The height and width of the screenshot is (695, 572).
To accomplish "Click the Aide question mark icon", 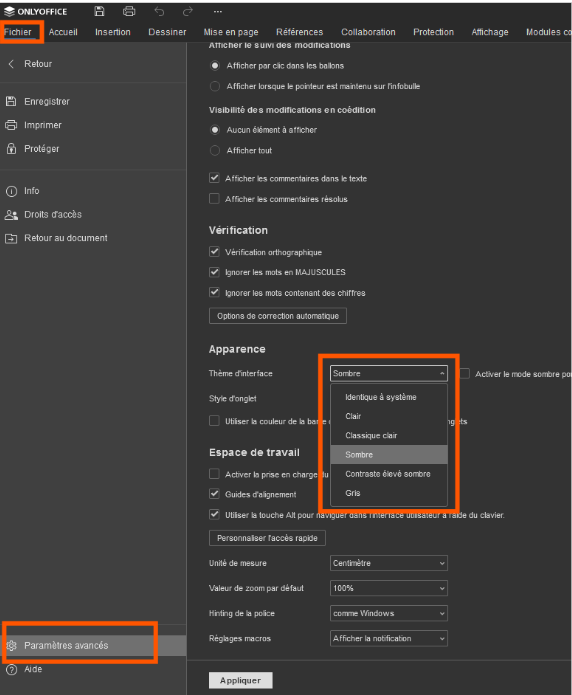I will [12, 669].
